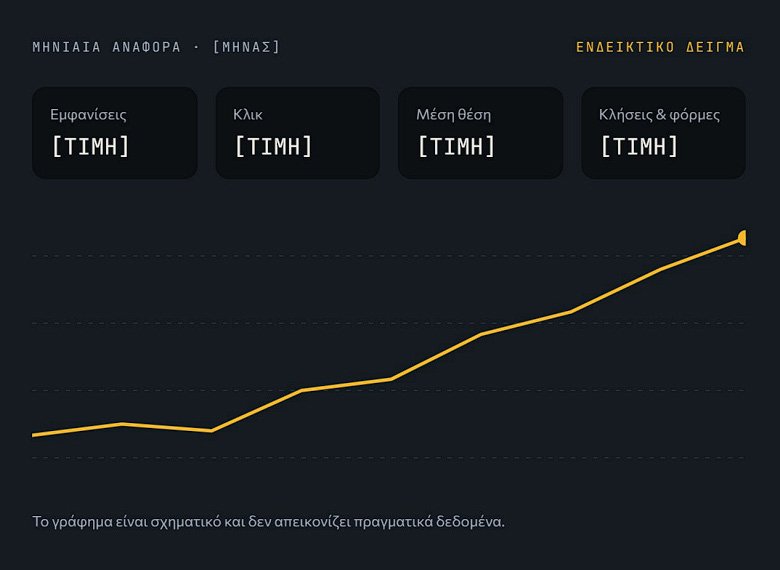
Task: Click the [ΤΙΜΗ] value under Κλικ
Action: click(x=273, y=146)
